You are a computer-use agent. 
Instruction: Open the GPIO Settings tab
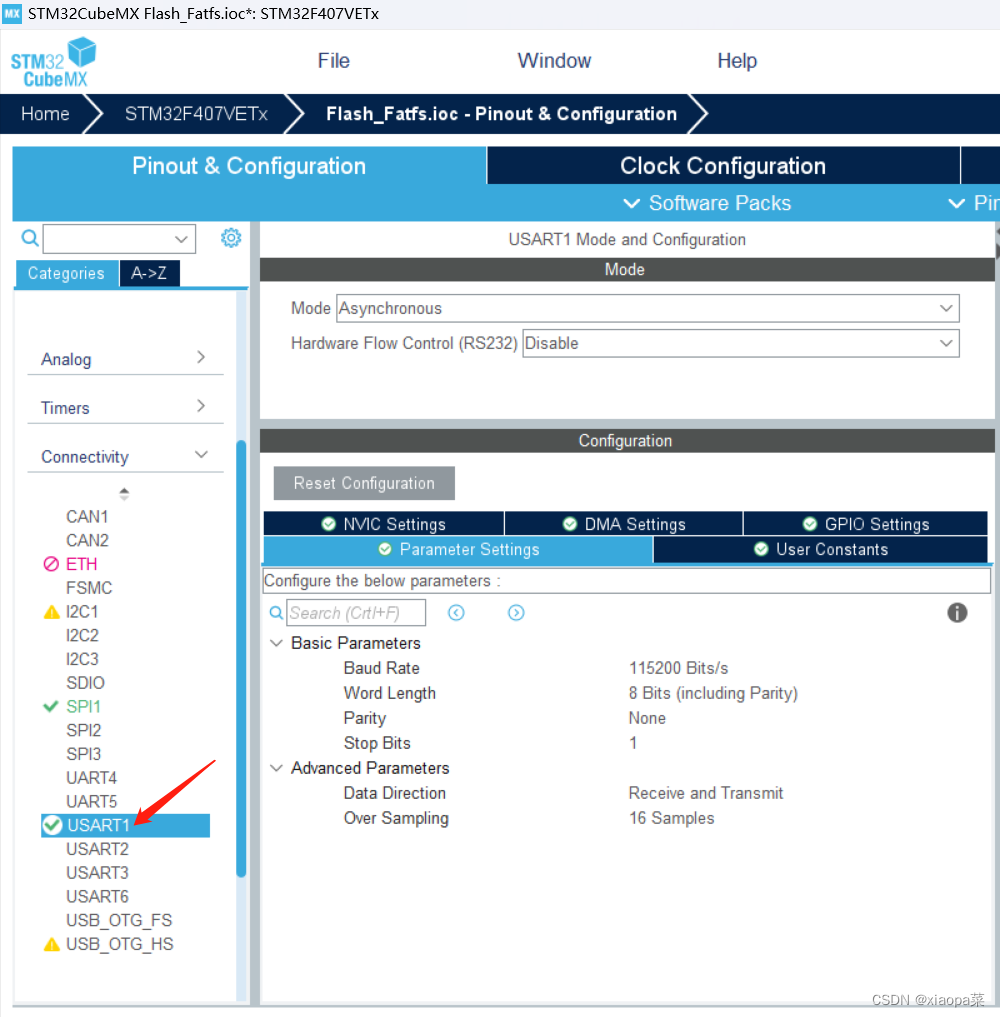point(866,524)
